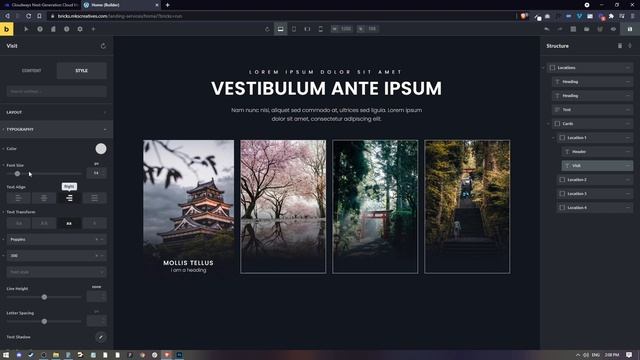Switch to the STYLE tab
This screenshot has width=640, height=360.
point(82,71)
